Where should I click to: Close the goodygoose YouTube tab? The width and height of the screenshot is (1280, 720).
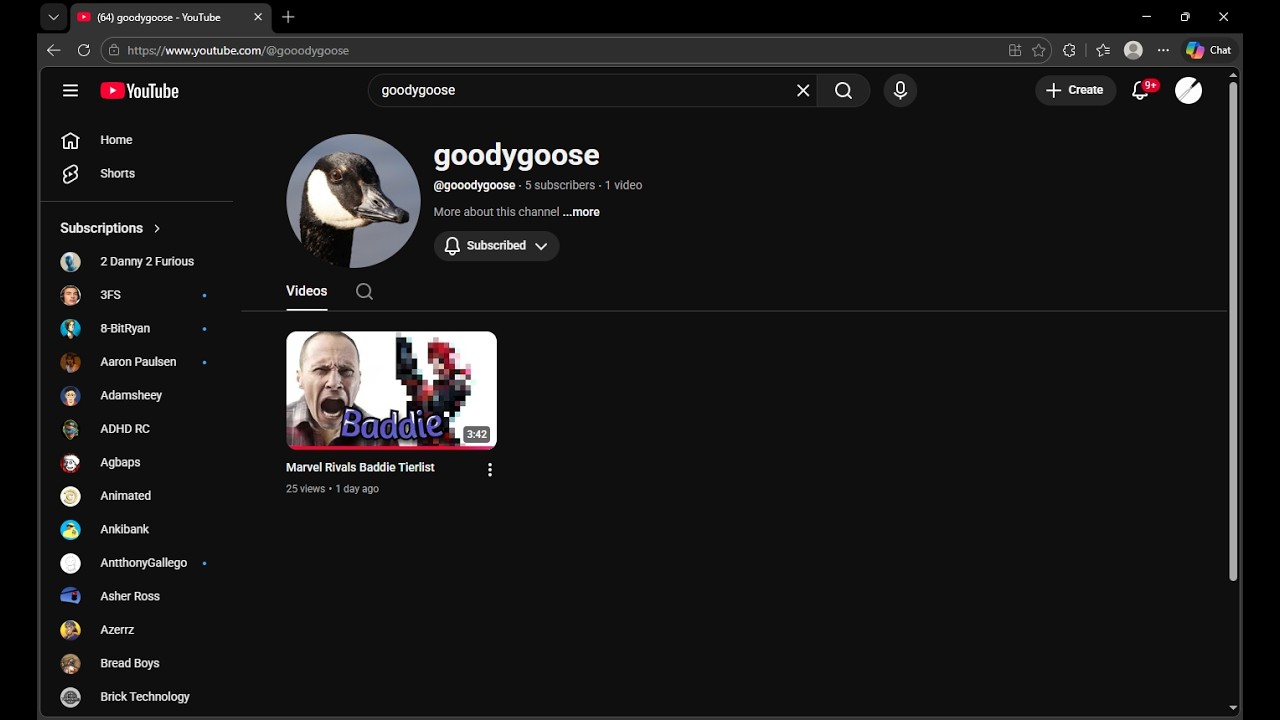click(258, 17)
